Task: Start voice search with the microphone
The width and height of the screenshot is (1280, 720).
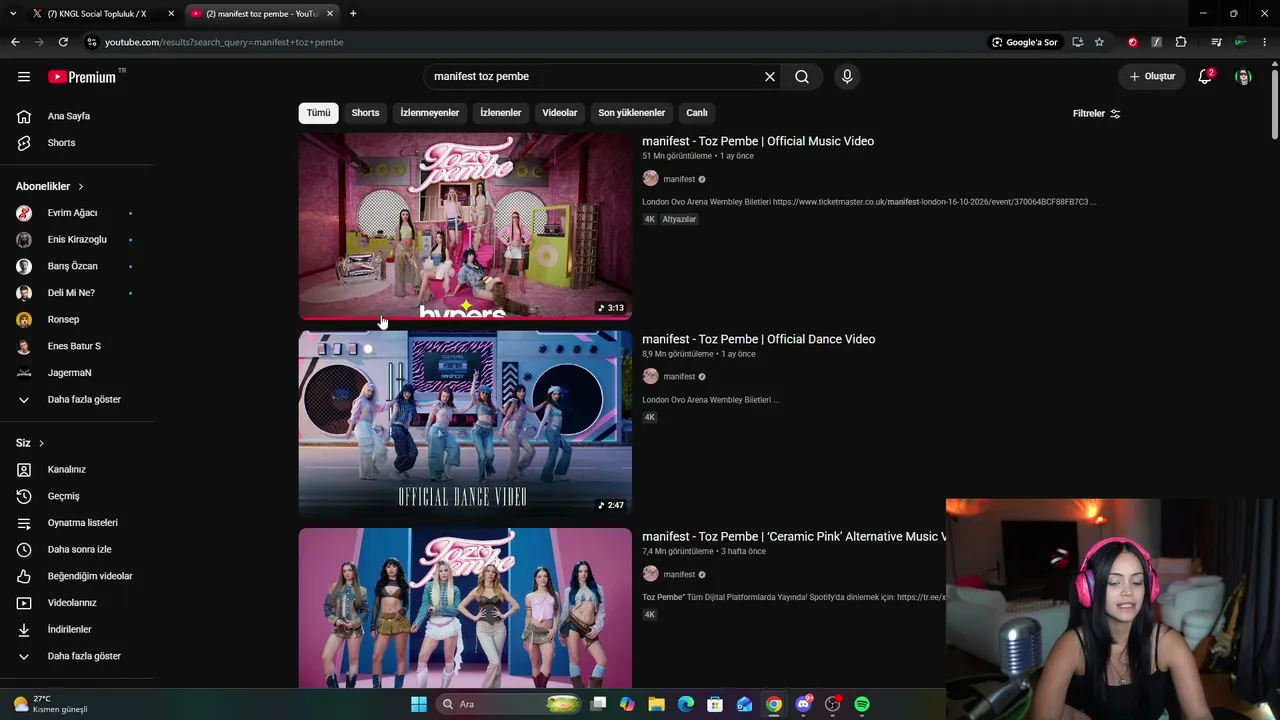Action: pos(847,77)
